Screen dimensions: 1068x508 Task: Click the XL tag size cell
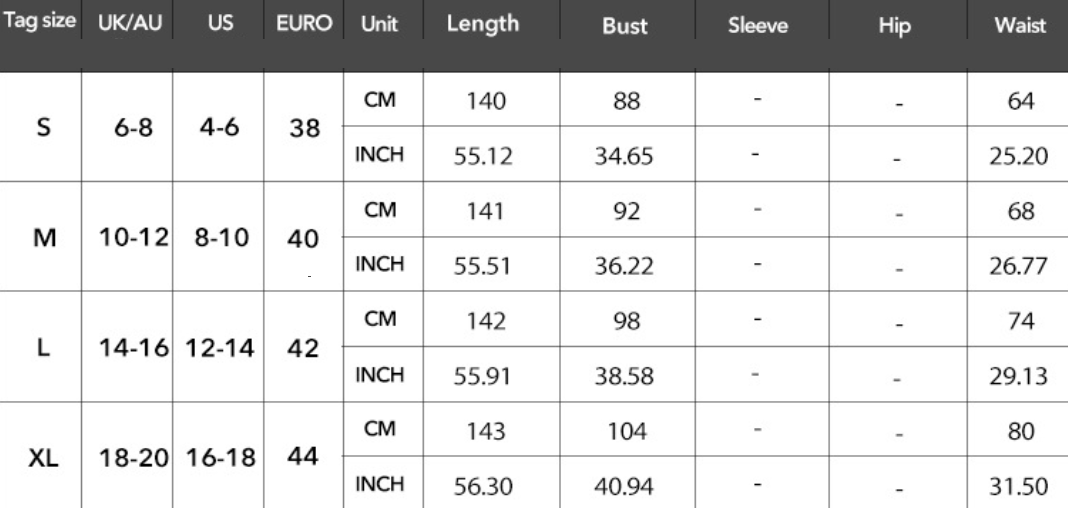(43, 459)
